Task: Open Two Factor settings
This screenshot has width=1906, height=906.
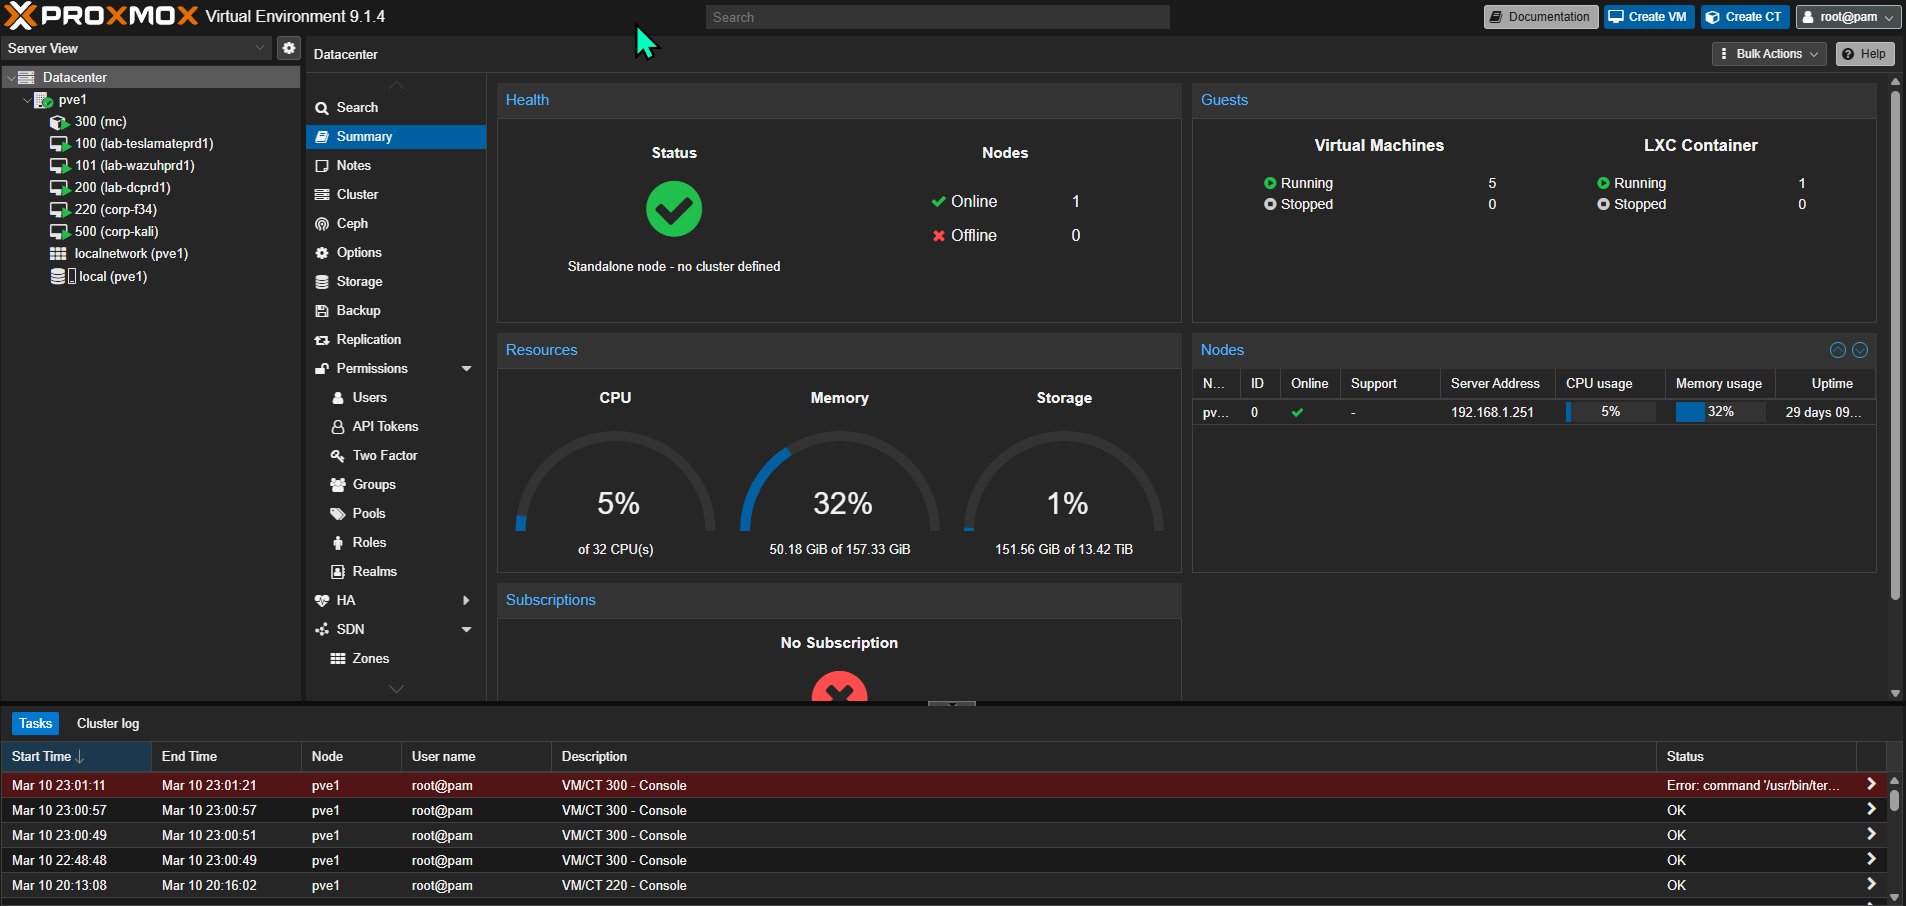Action: pos(396,455)
